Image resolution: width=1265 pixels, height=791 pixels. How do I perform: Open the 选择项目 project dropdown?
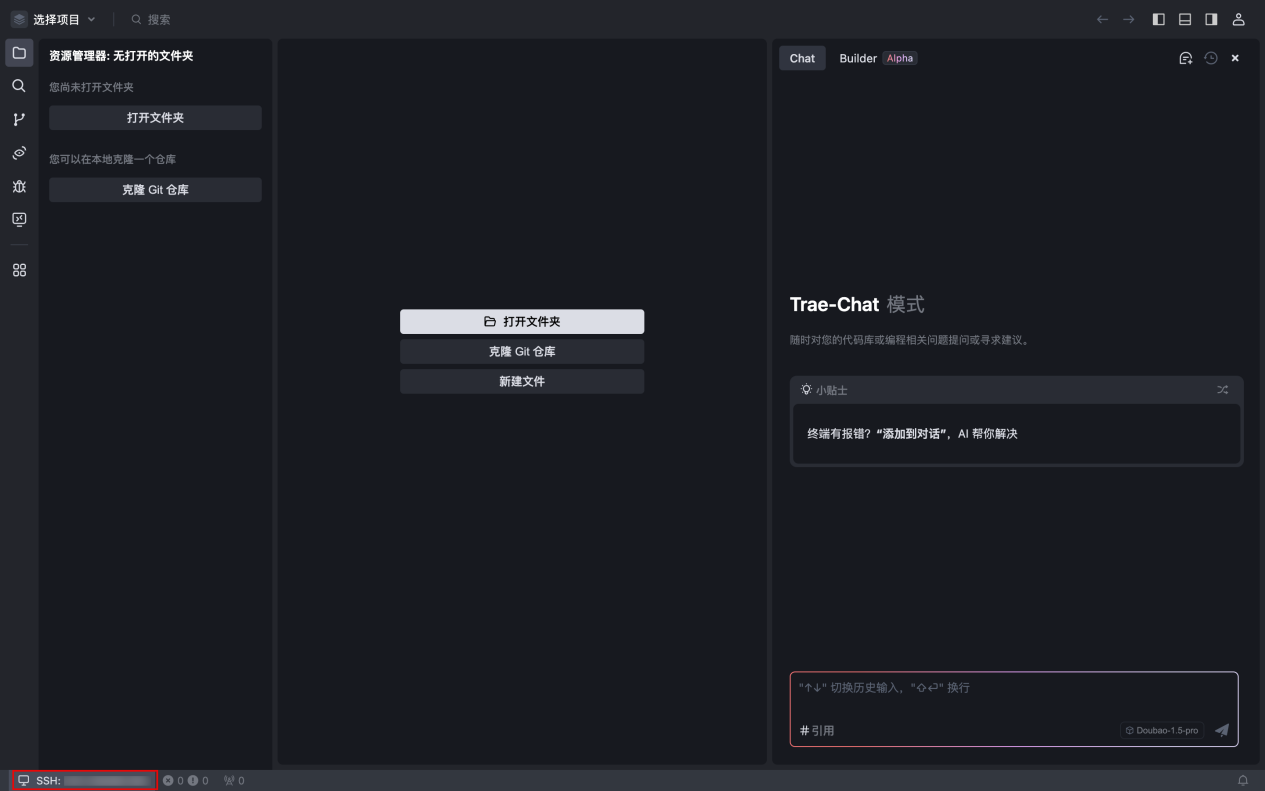tap(55, 18)
